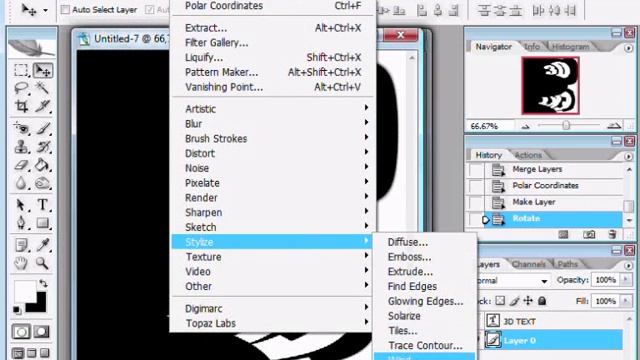Viewport: 640px width, 360px height.
Task: Swap foreground and background colors
Action: pos(43,283)
